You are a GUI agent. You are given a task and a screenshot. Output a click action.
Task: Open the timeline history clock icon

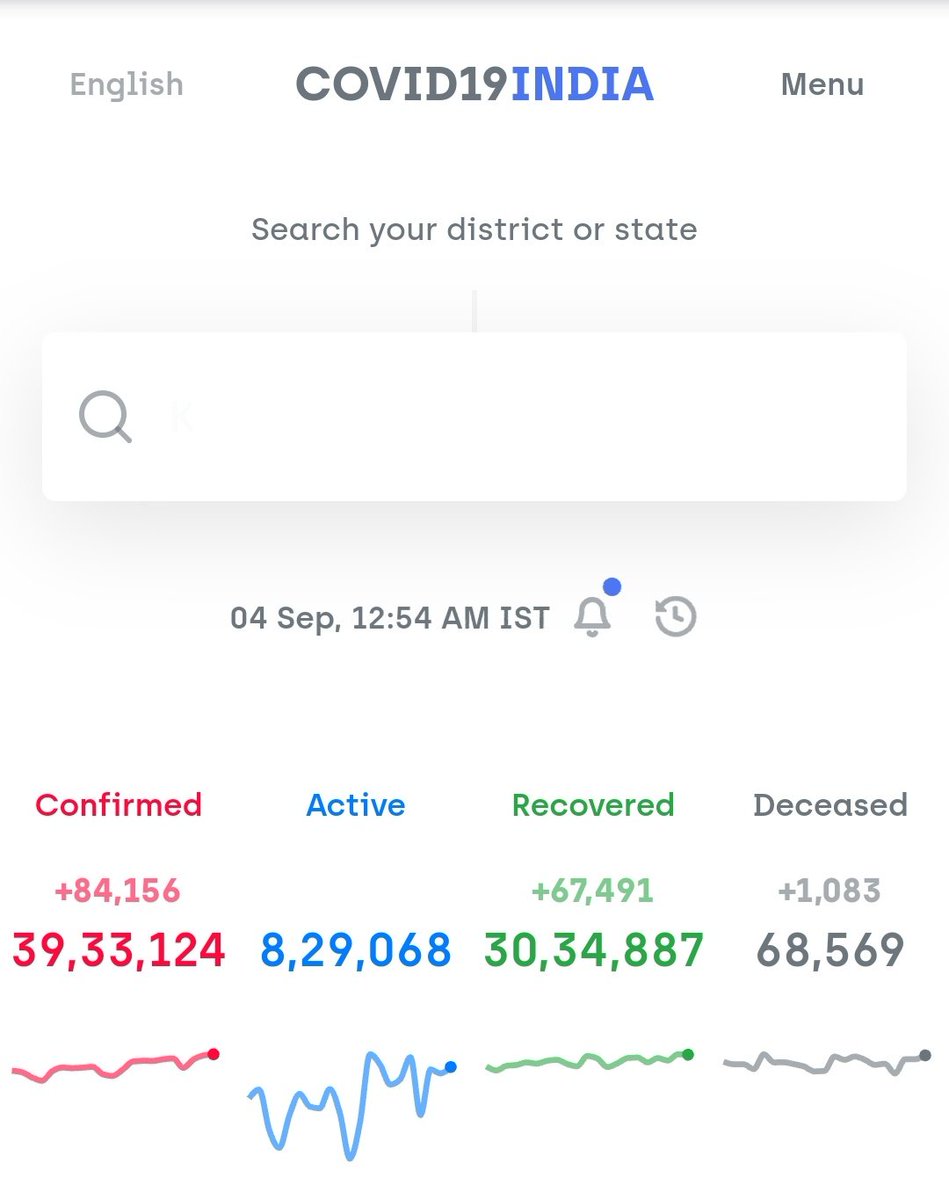coord(676,617)
